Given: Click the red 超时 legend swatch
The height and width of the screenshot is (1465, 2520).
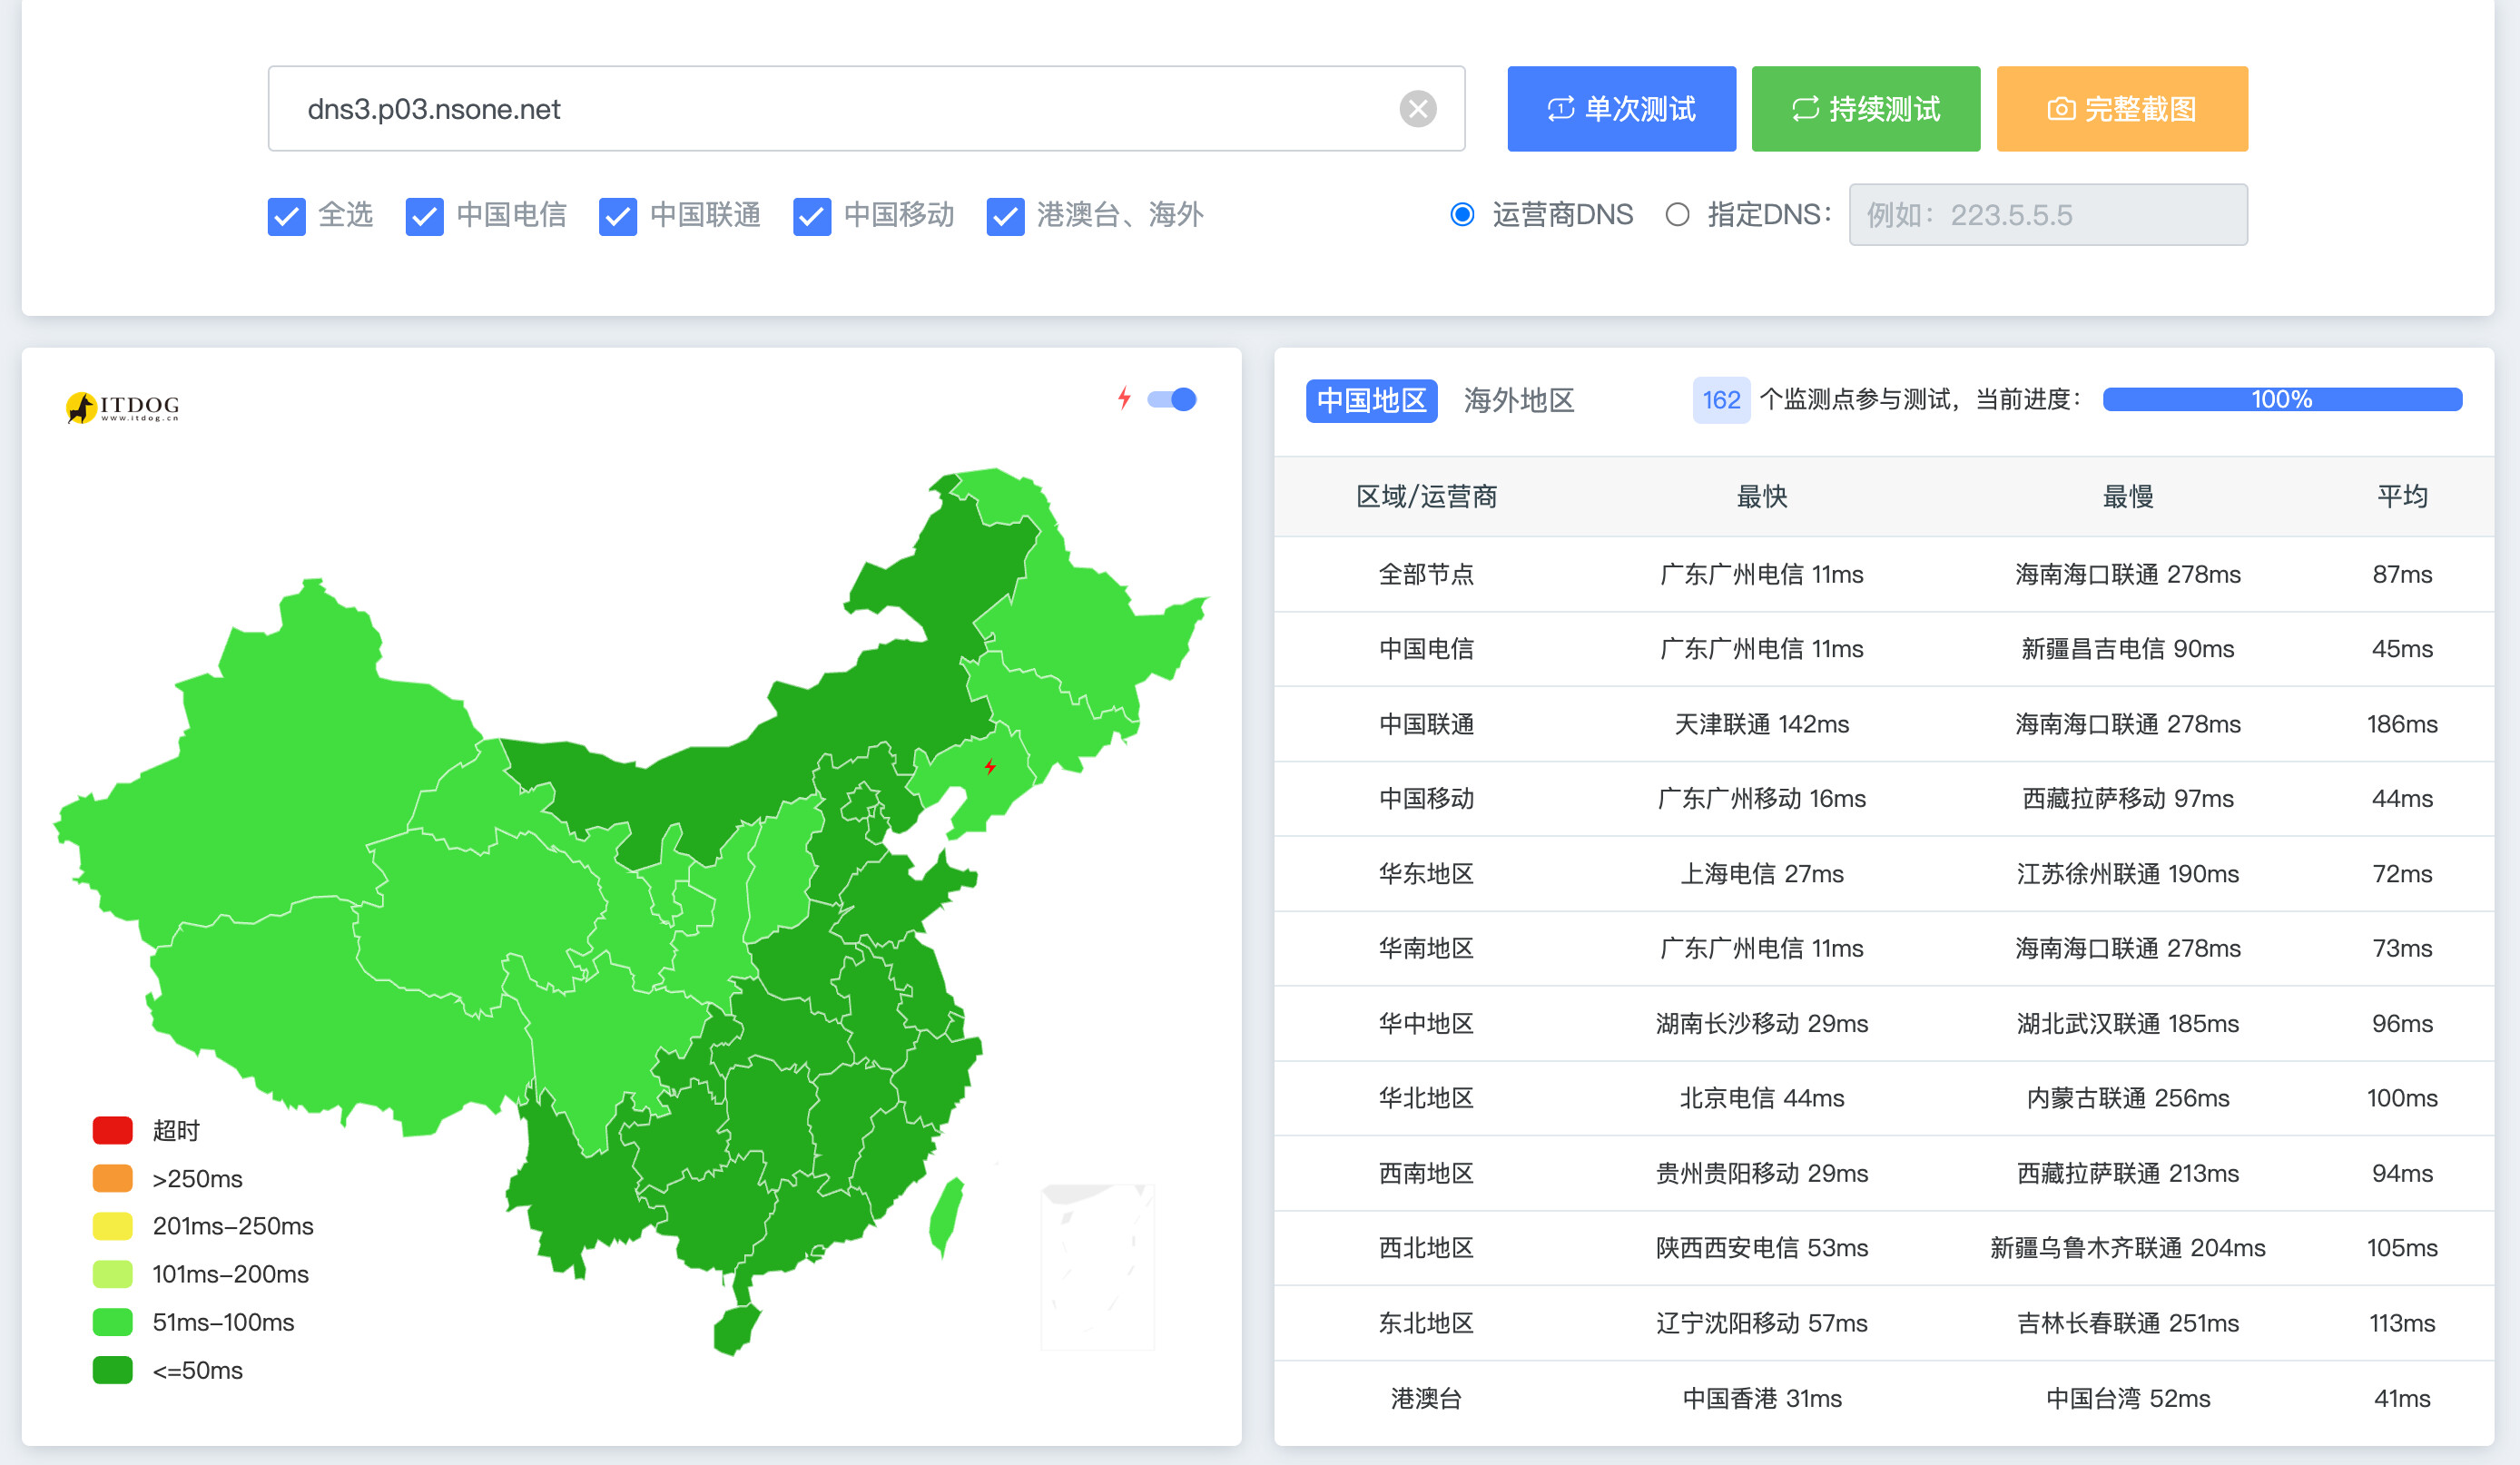Looking at the screenshot, I should (x=112, y=1130).
